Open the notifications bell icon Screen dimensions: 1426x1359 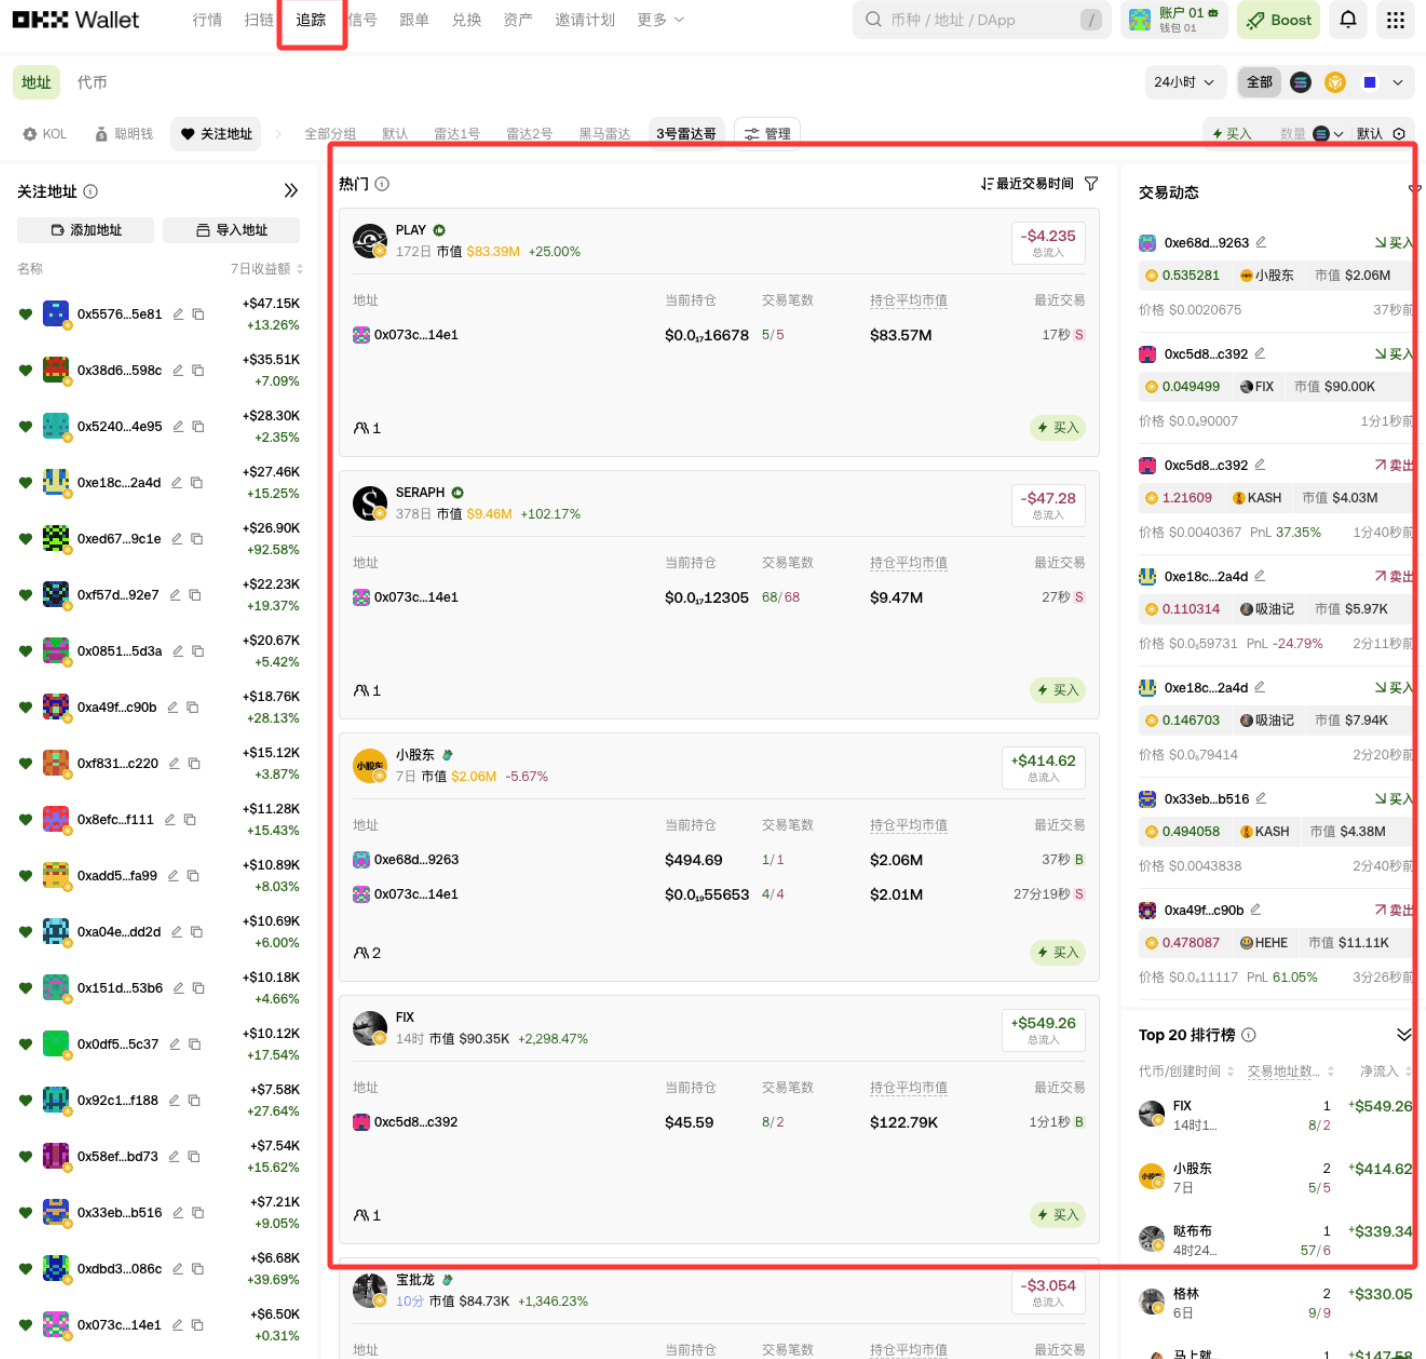tap(1348, 20)
